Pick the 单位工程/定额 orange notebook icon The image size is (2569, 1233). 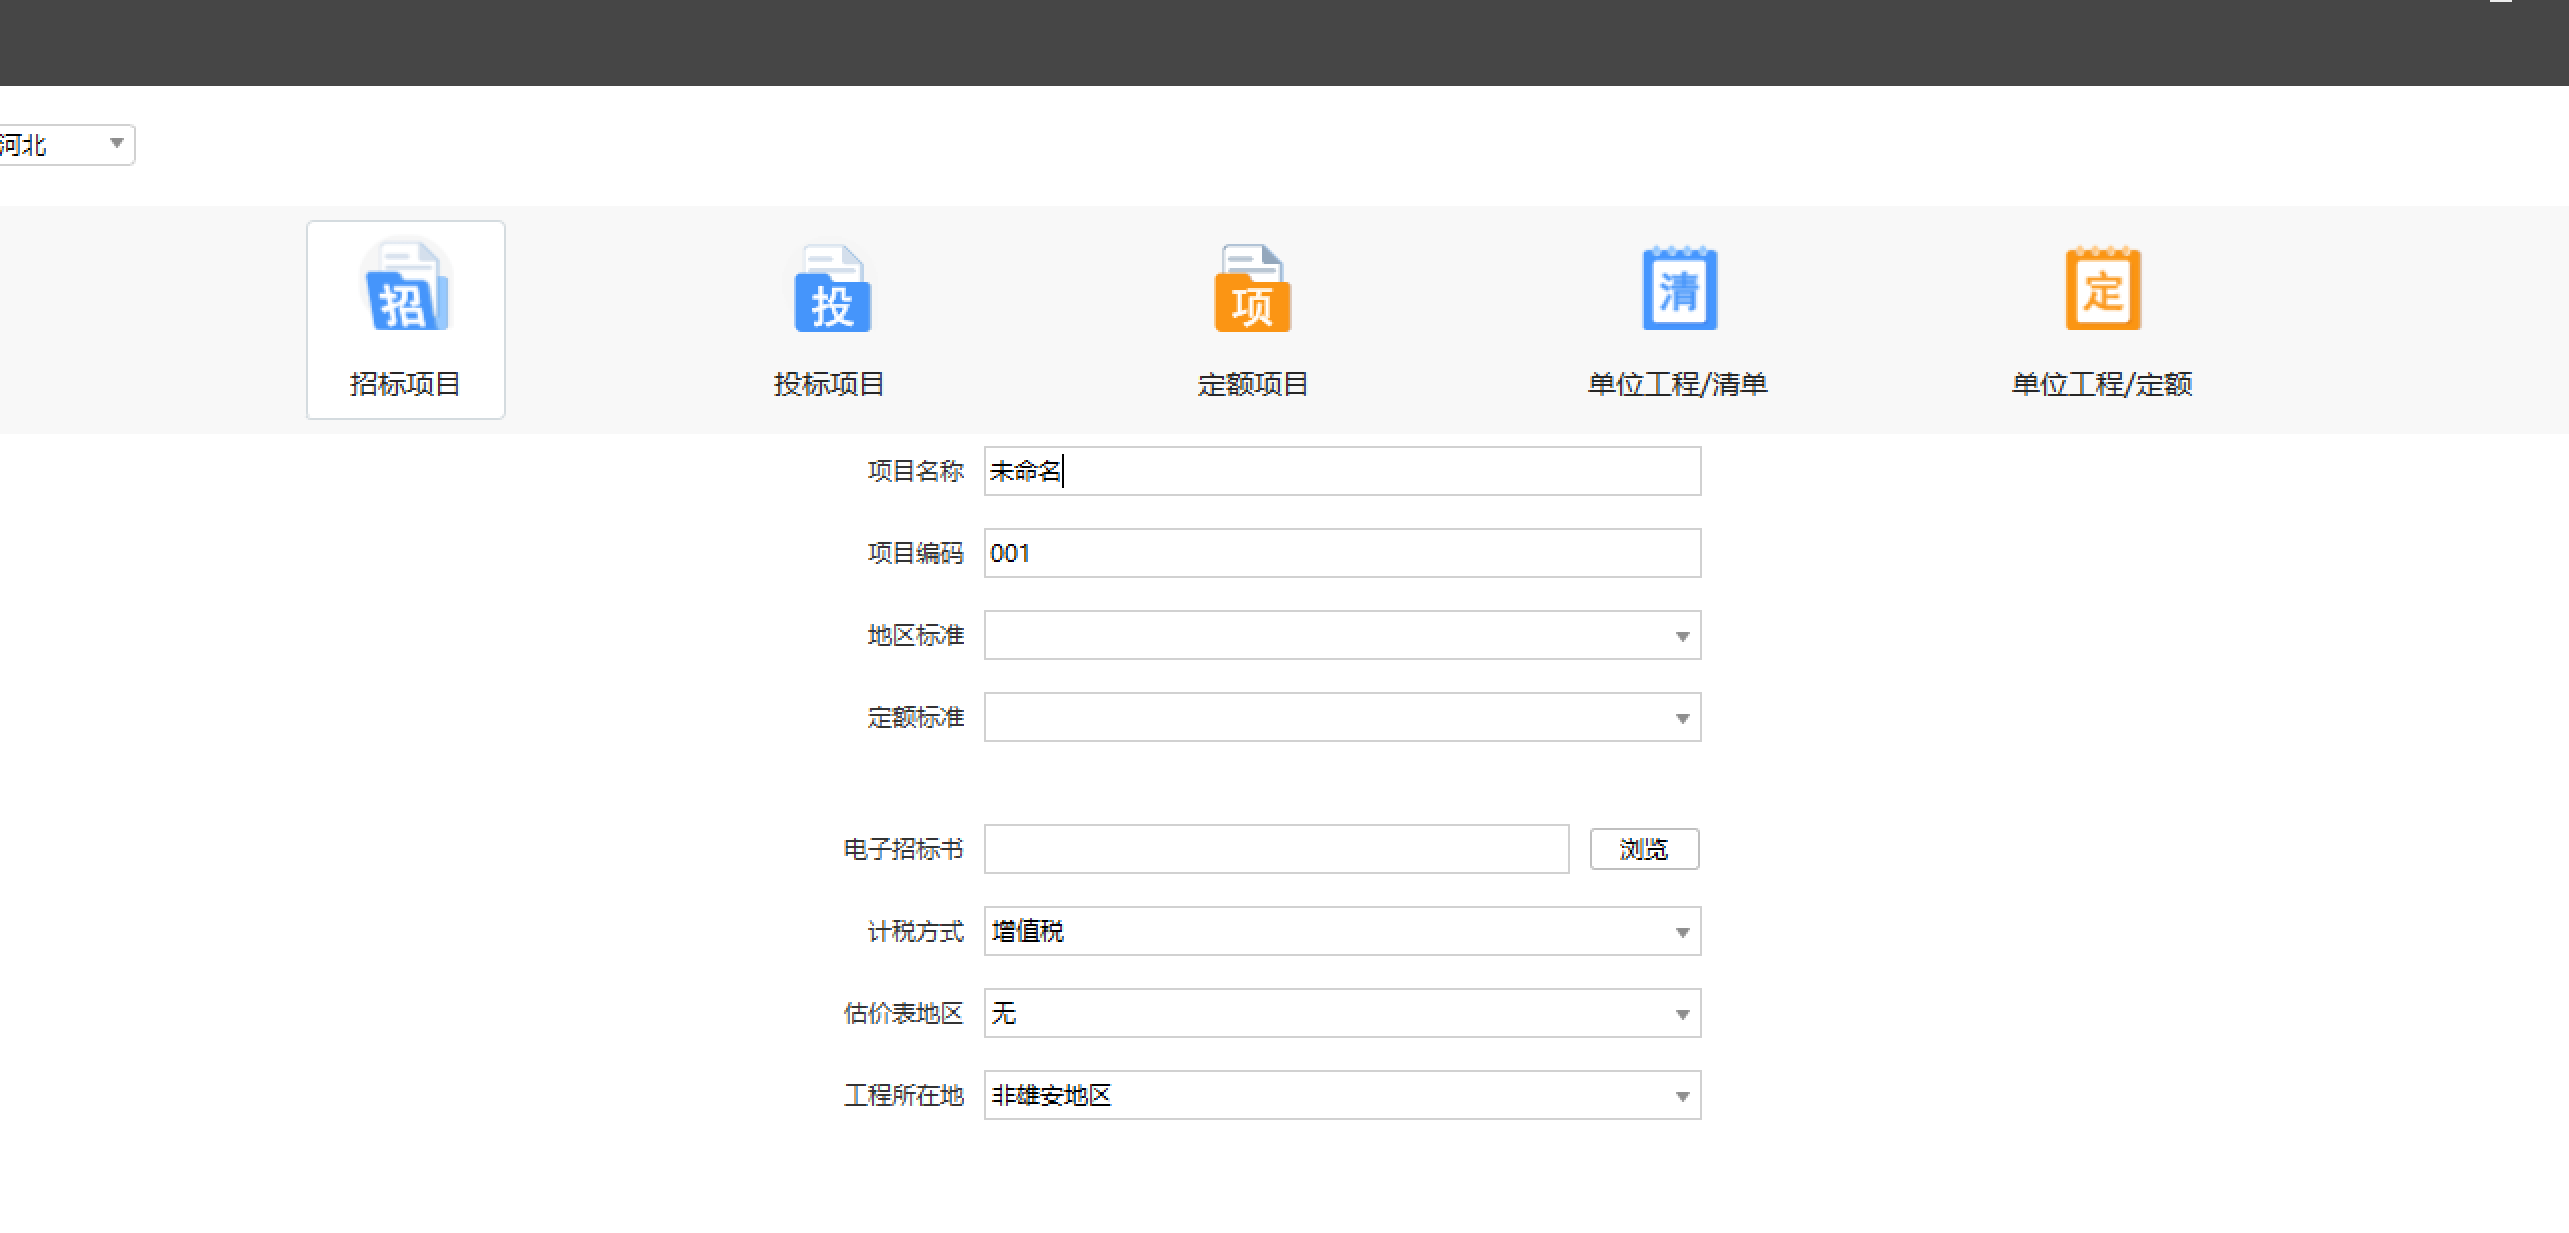click(2103, 288)
